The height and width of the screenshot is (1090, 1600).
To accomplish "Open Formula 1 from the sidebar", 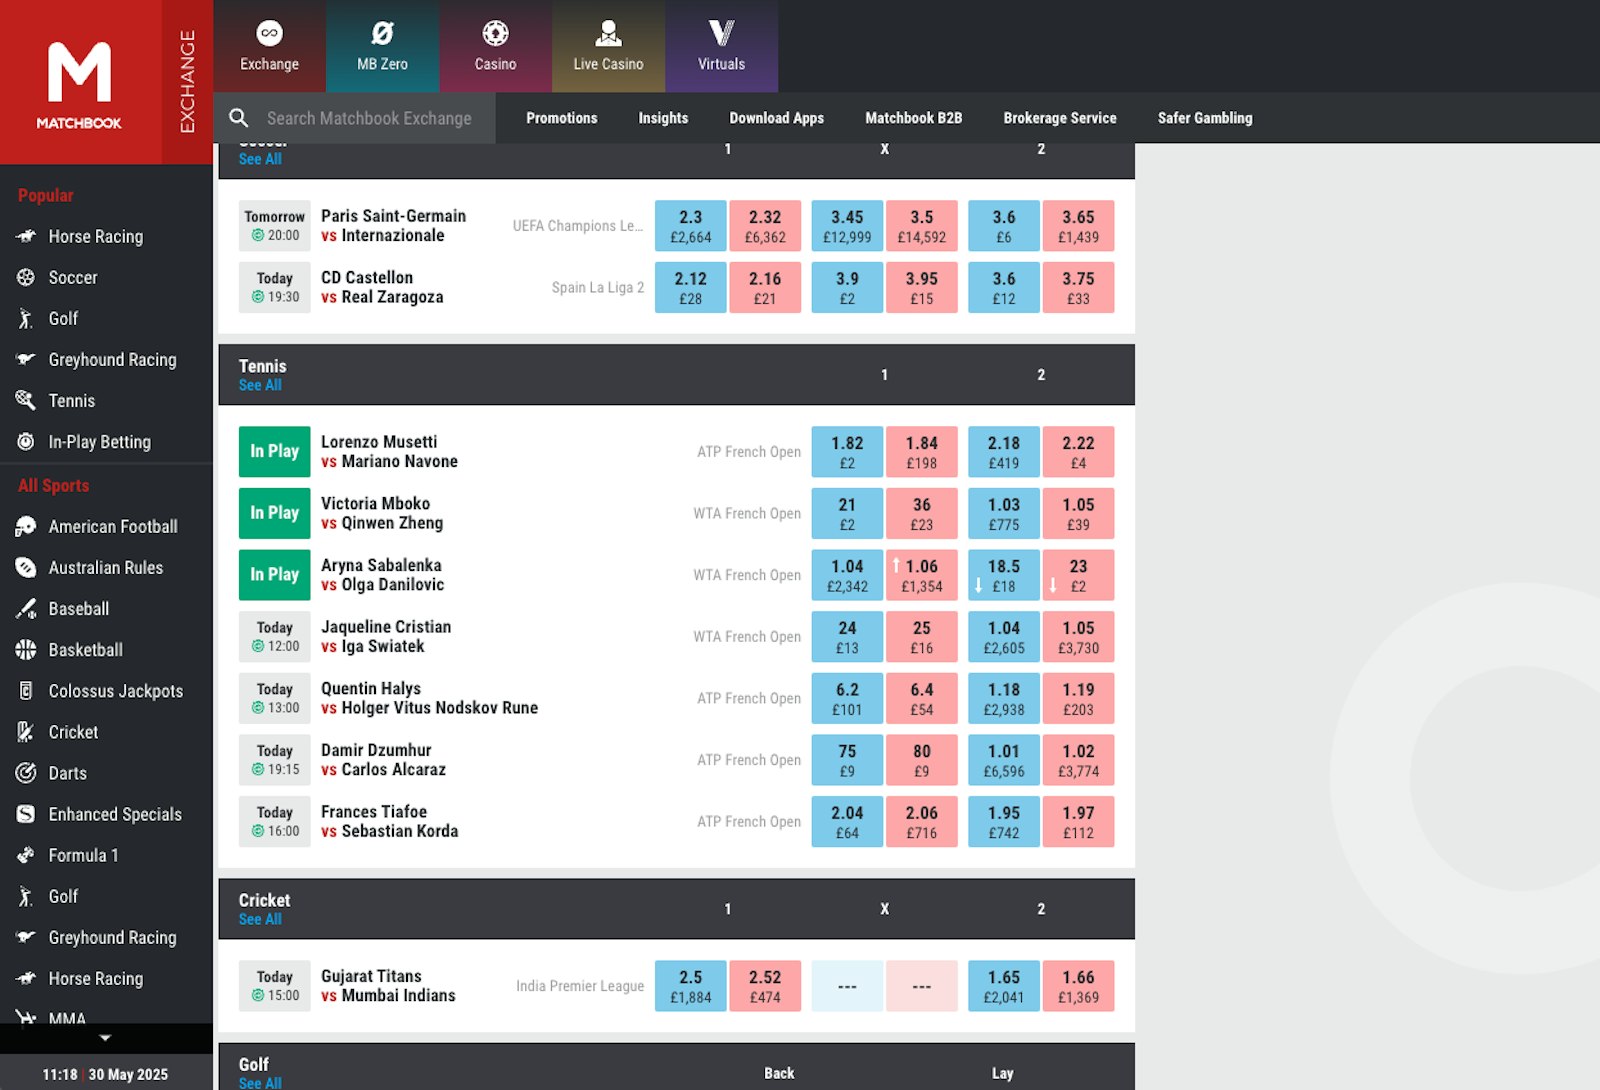I will [84, 855].
